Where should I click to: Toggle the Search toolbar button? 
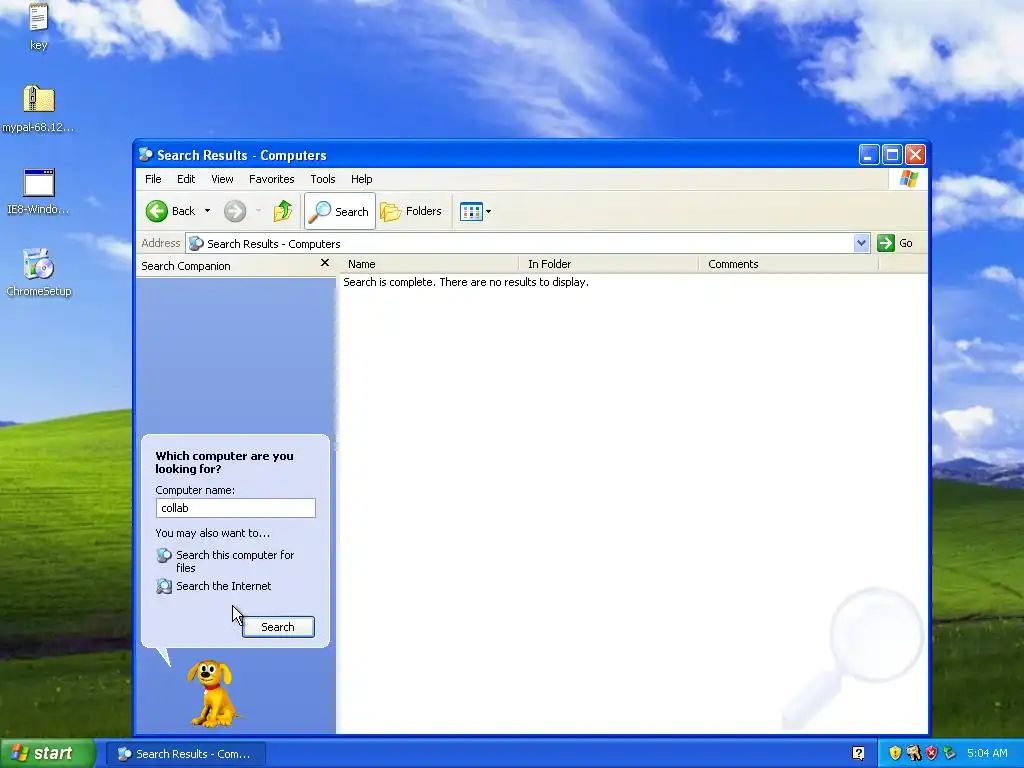click(340, 211)
